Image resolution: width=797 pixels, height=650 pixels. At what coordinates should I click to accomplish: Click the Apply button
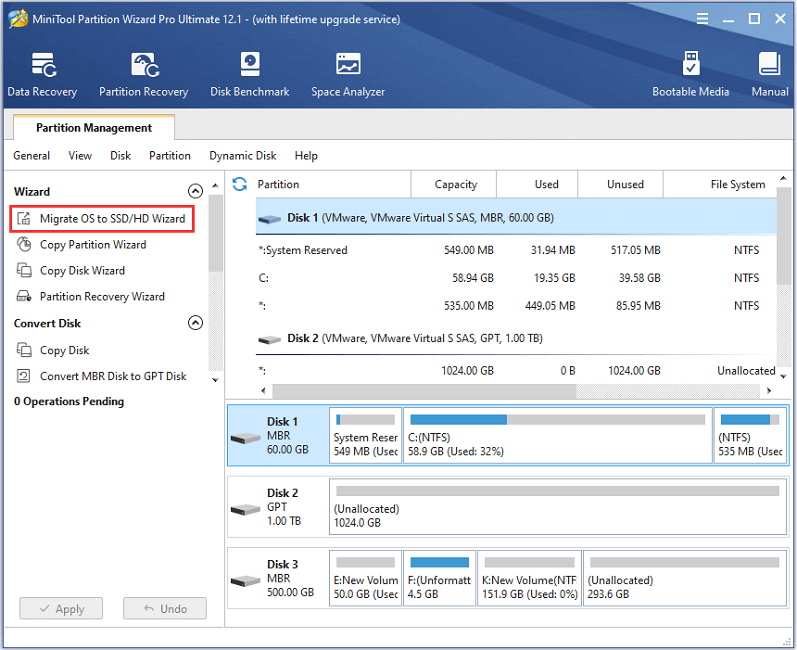(61, 608)
